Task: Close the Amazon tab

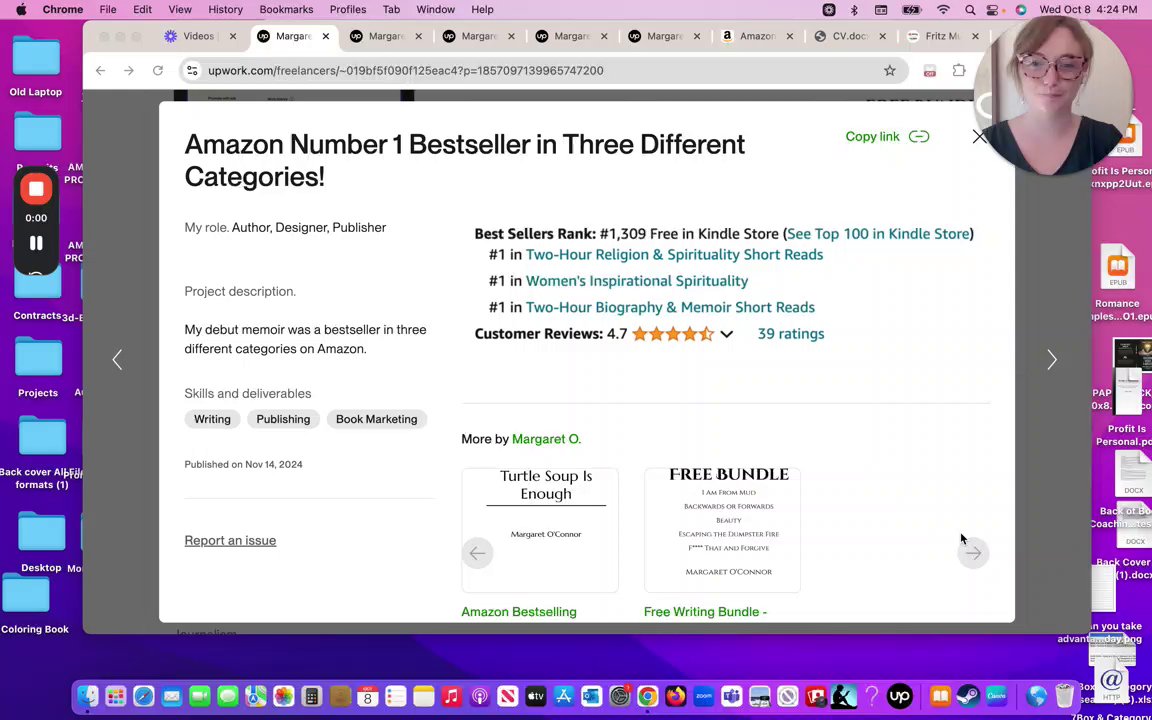Action: click(x=790, y=36)
